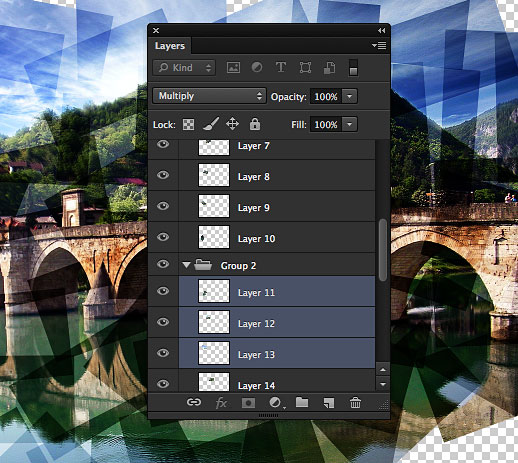
Task: Click the scroll up arrow in layers list
Action: click(x=383, y=370)
